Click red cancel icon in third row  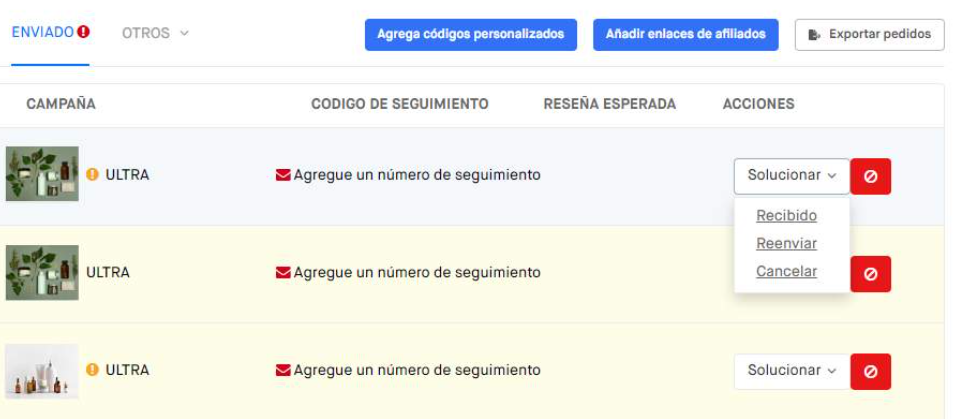[871, 372]
